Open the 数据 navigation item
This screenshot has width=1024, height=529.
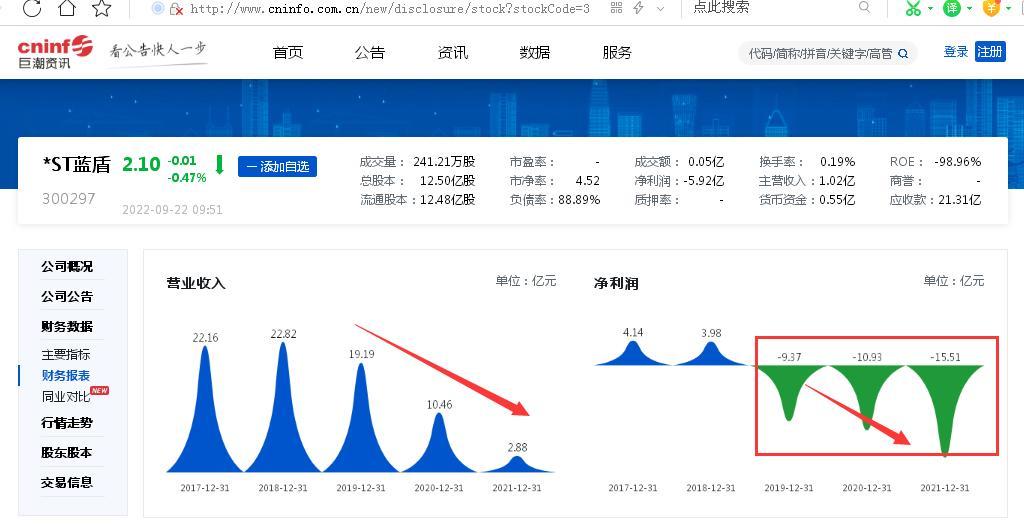535,53
